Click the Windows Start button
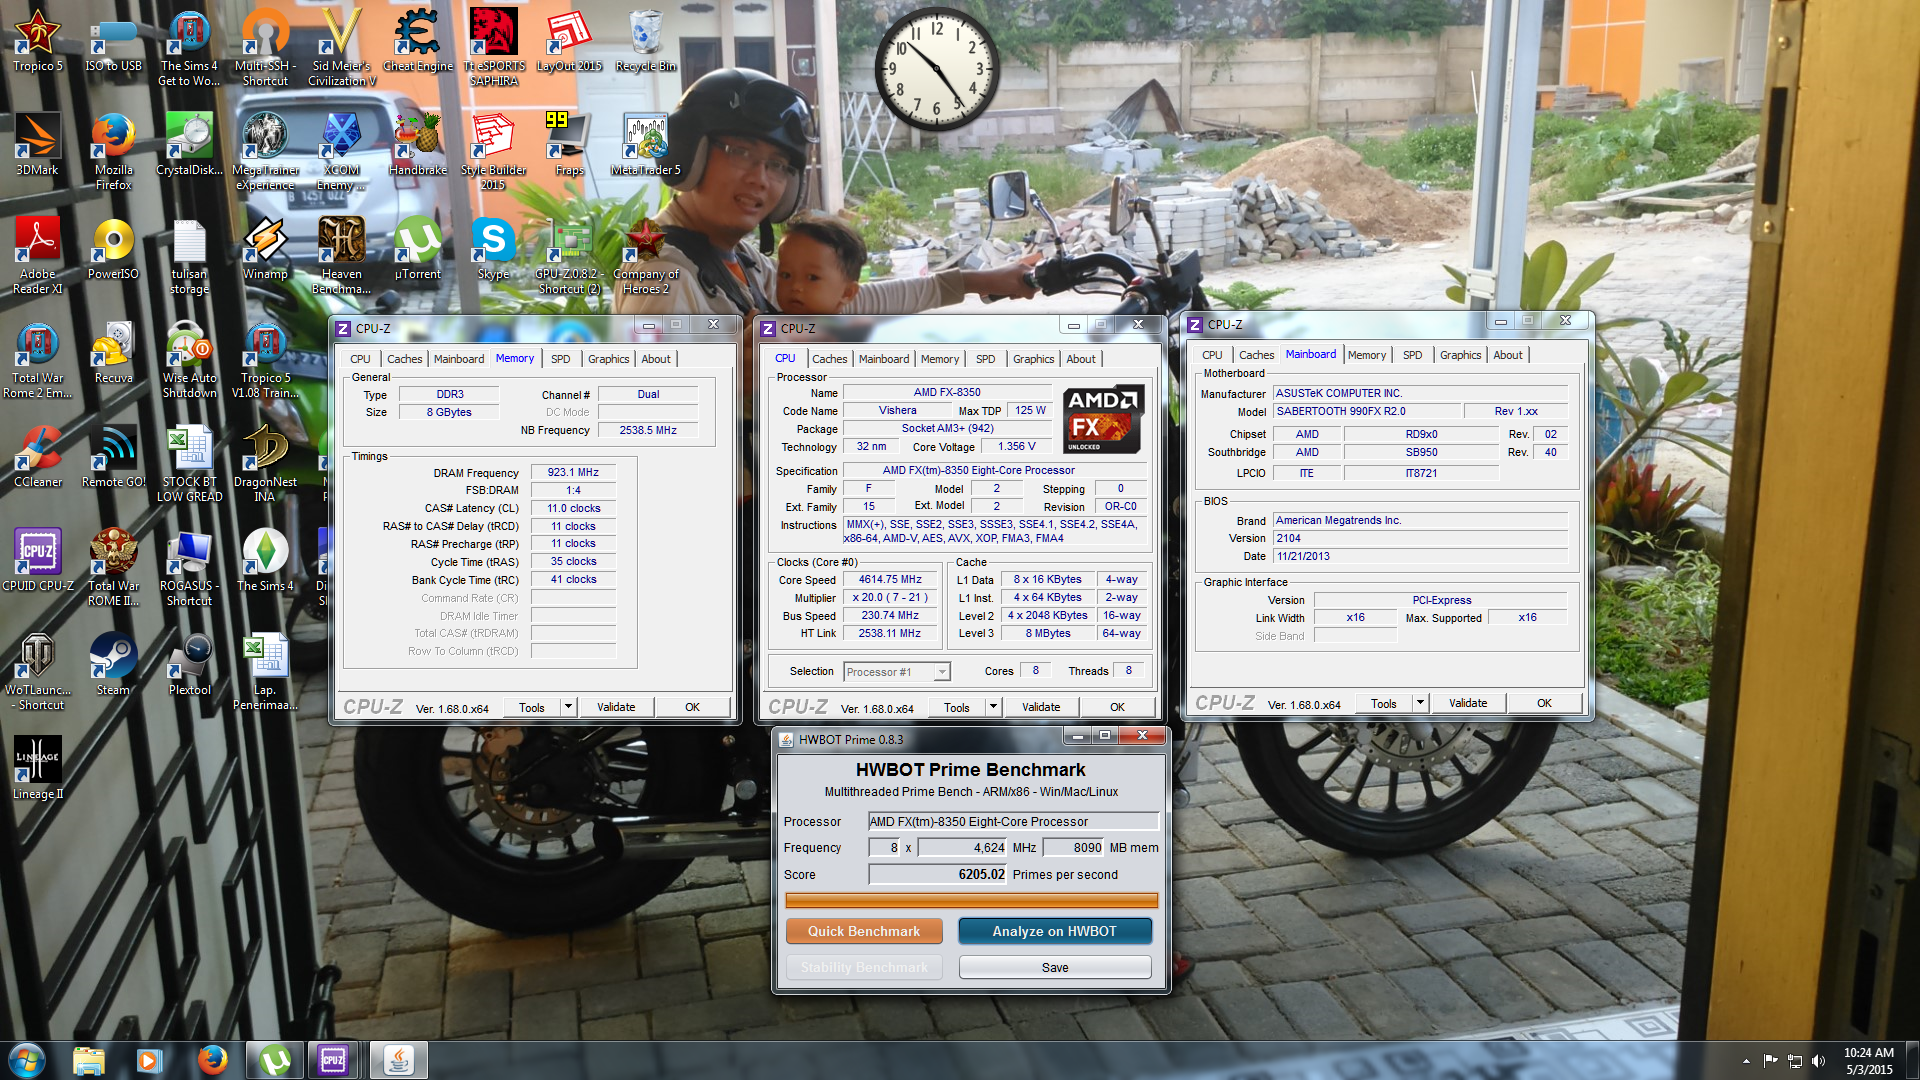Viewport: 1920px width, 1080px height. pos(27,1060)
